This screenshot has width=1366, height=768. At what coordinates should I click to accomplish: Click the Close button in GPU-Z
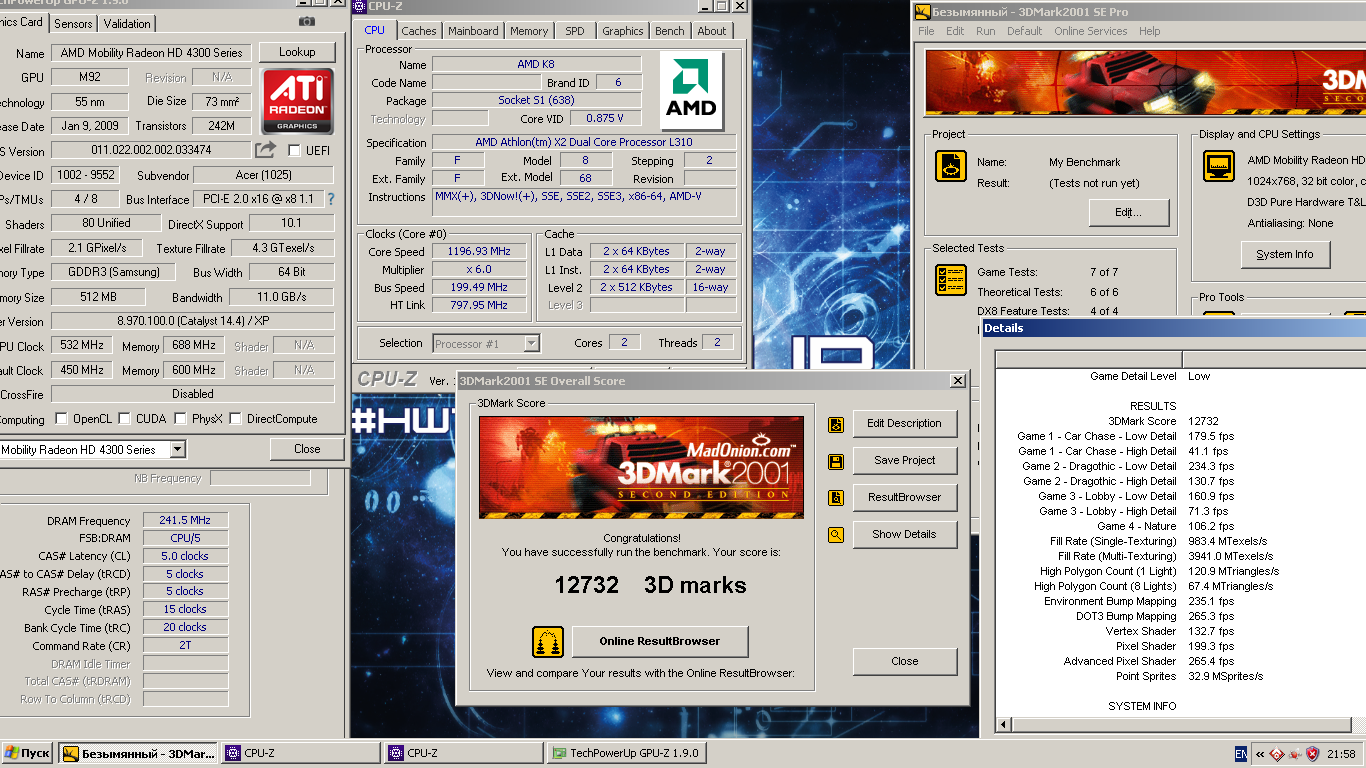coord(307,449)
